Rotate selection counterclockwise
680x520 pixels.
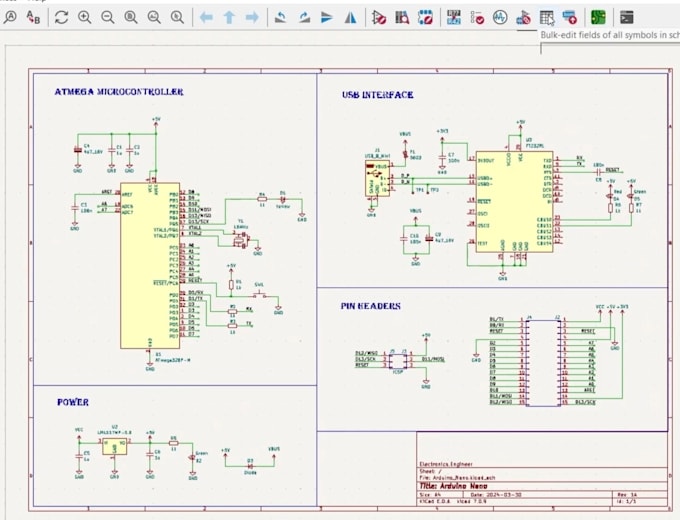tap(281, 17)
